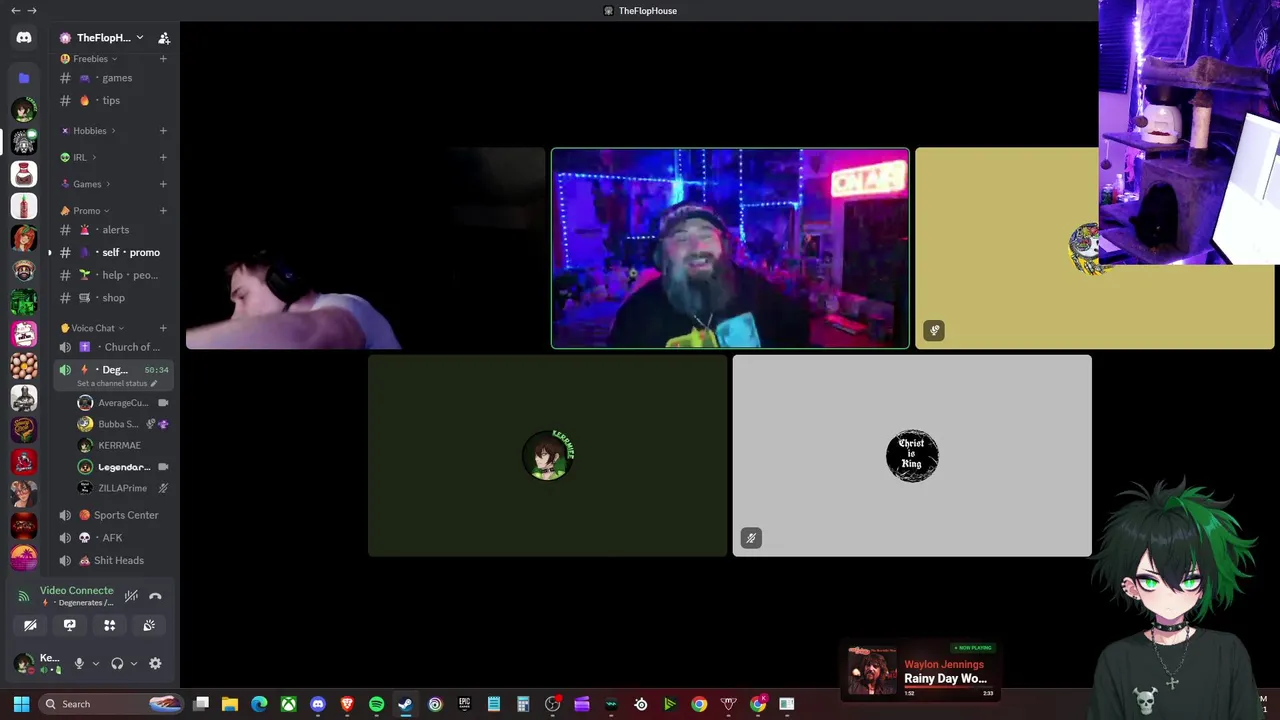
Task: Click 'Set a channel status' link
Action: point(117,384)
